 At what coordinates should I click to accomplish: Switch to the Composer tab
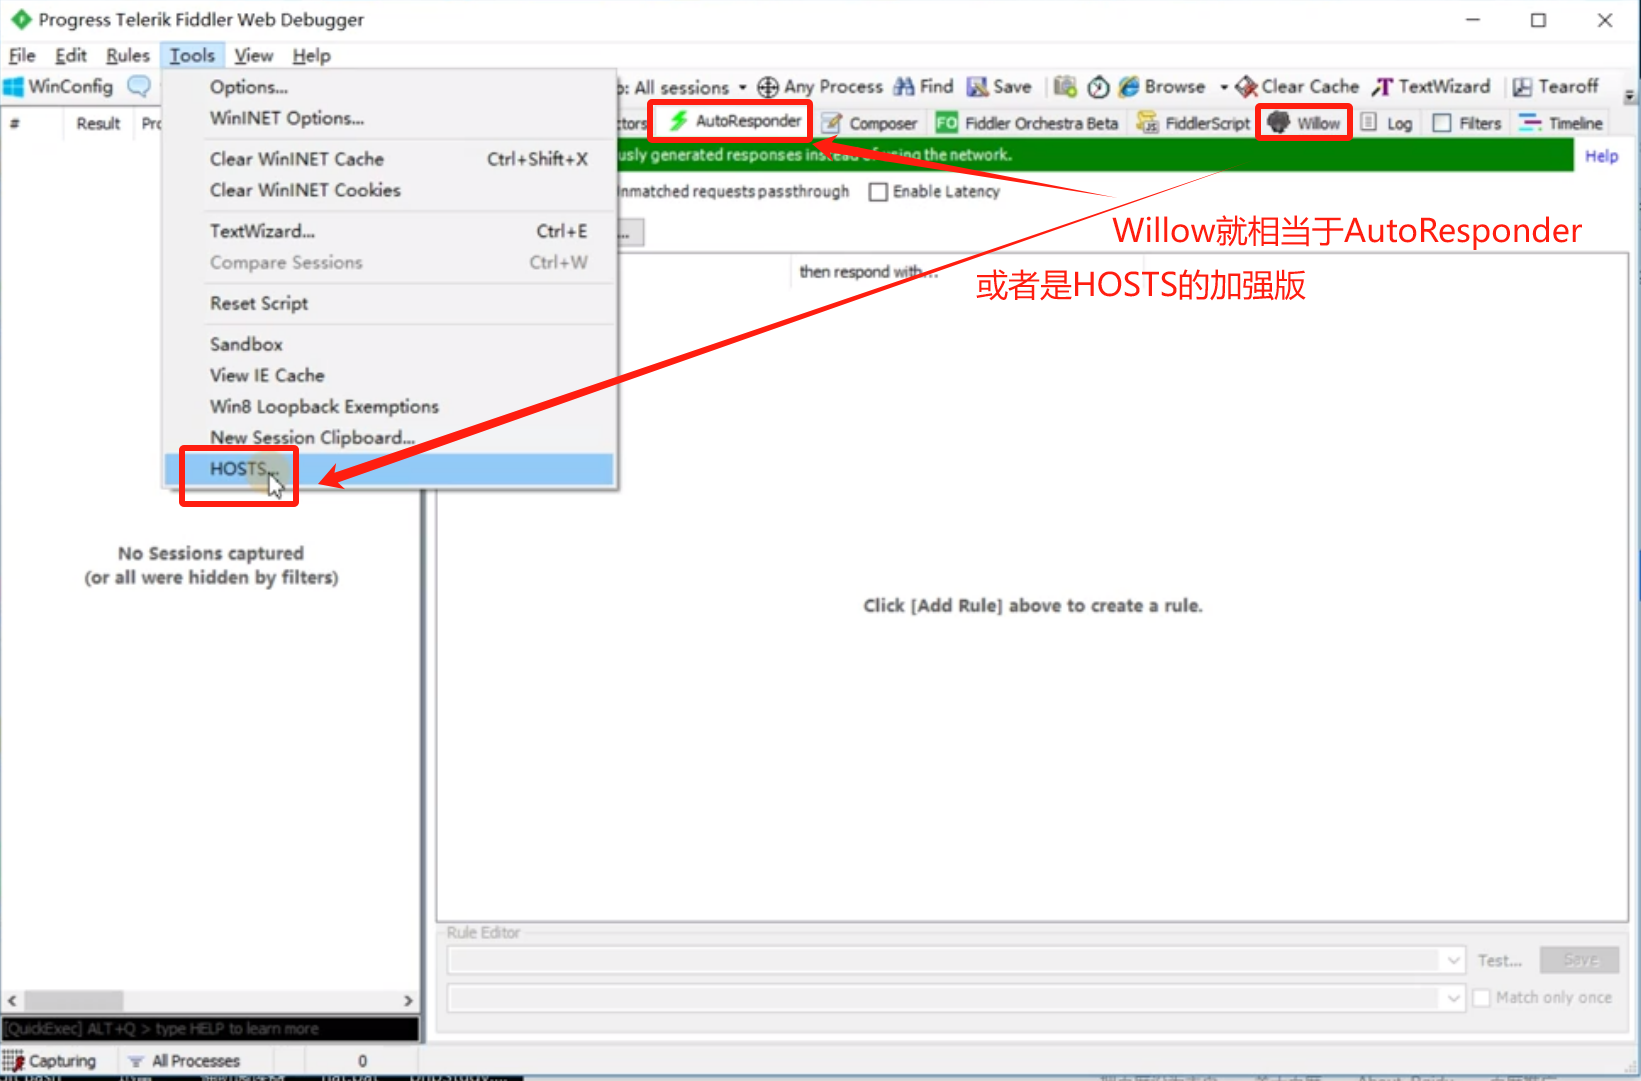click(869, 123)
